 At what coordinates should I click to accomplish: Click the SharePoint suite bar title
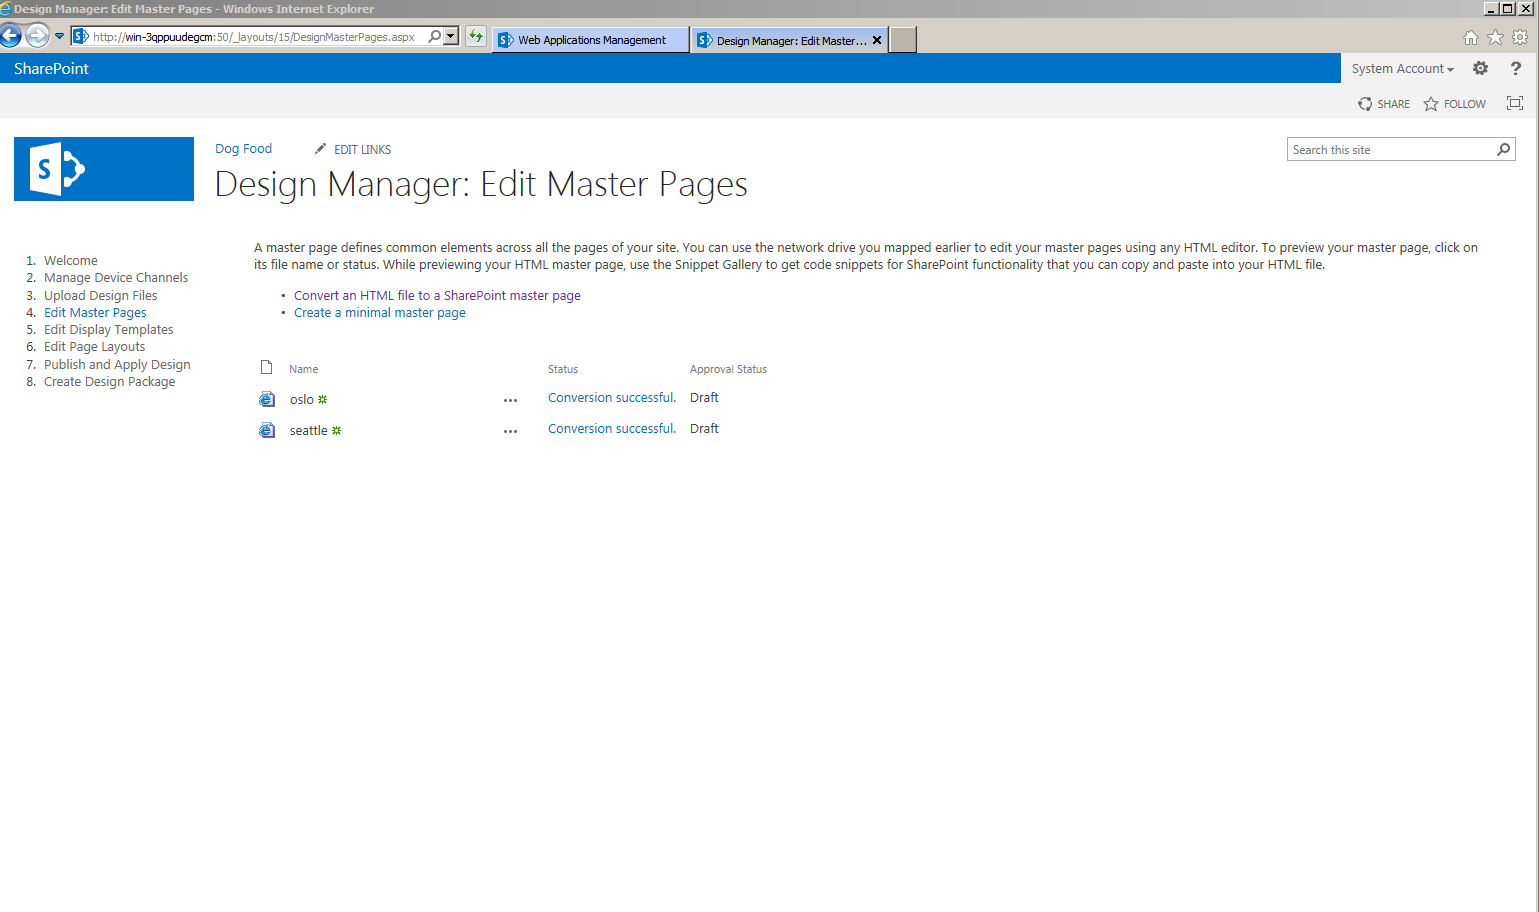(51, 68)
